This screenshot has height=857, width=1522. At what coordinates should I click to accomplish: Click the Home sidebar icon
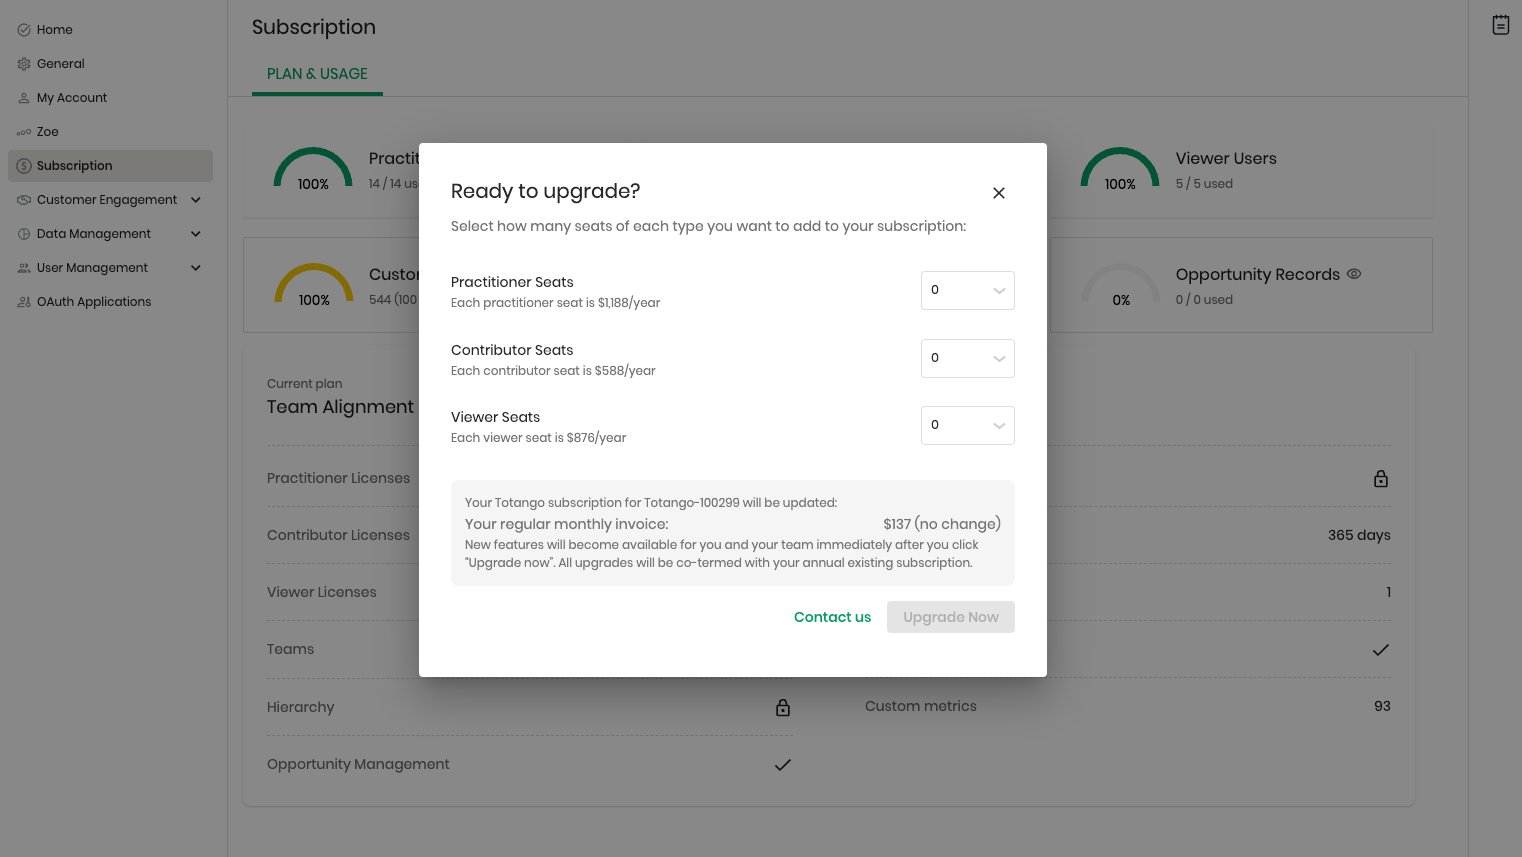[24, 30]
